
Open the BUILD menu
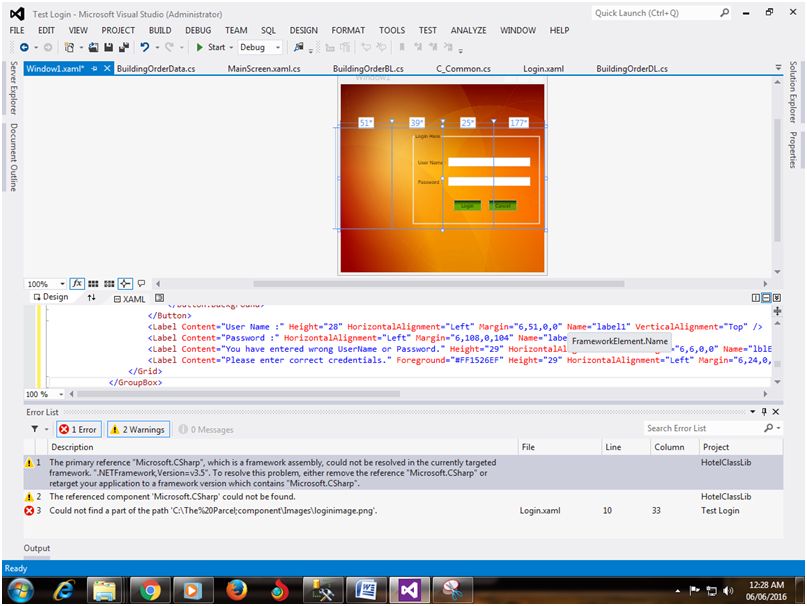coord(160,30)
